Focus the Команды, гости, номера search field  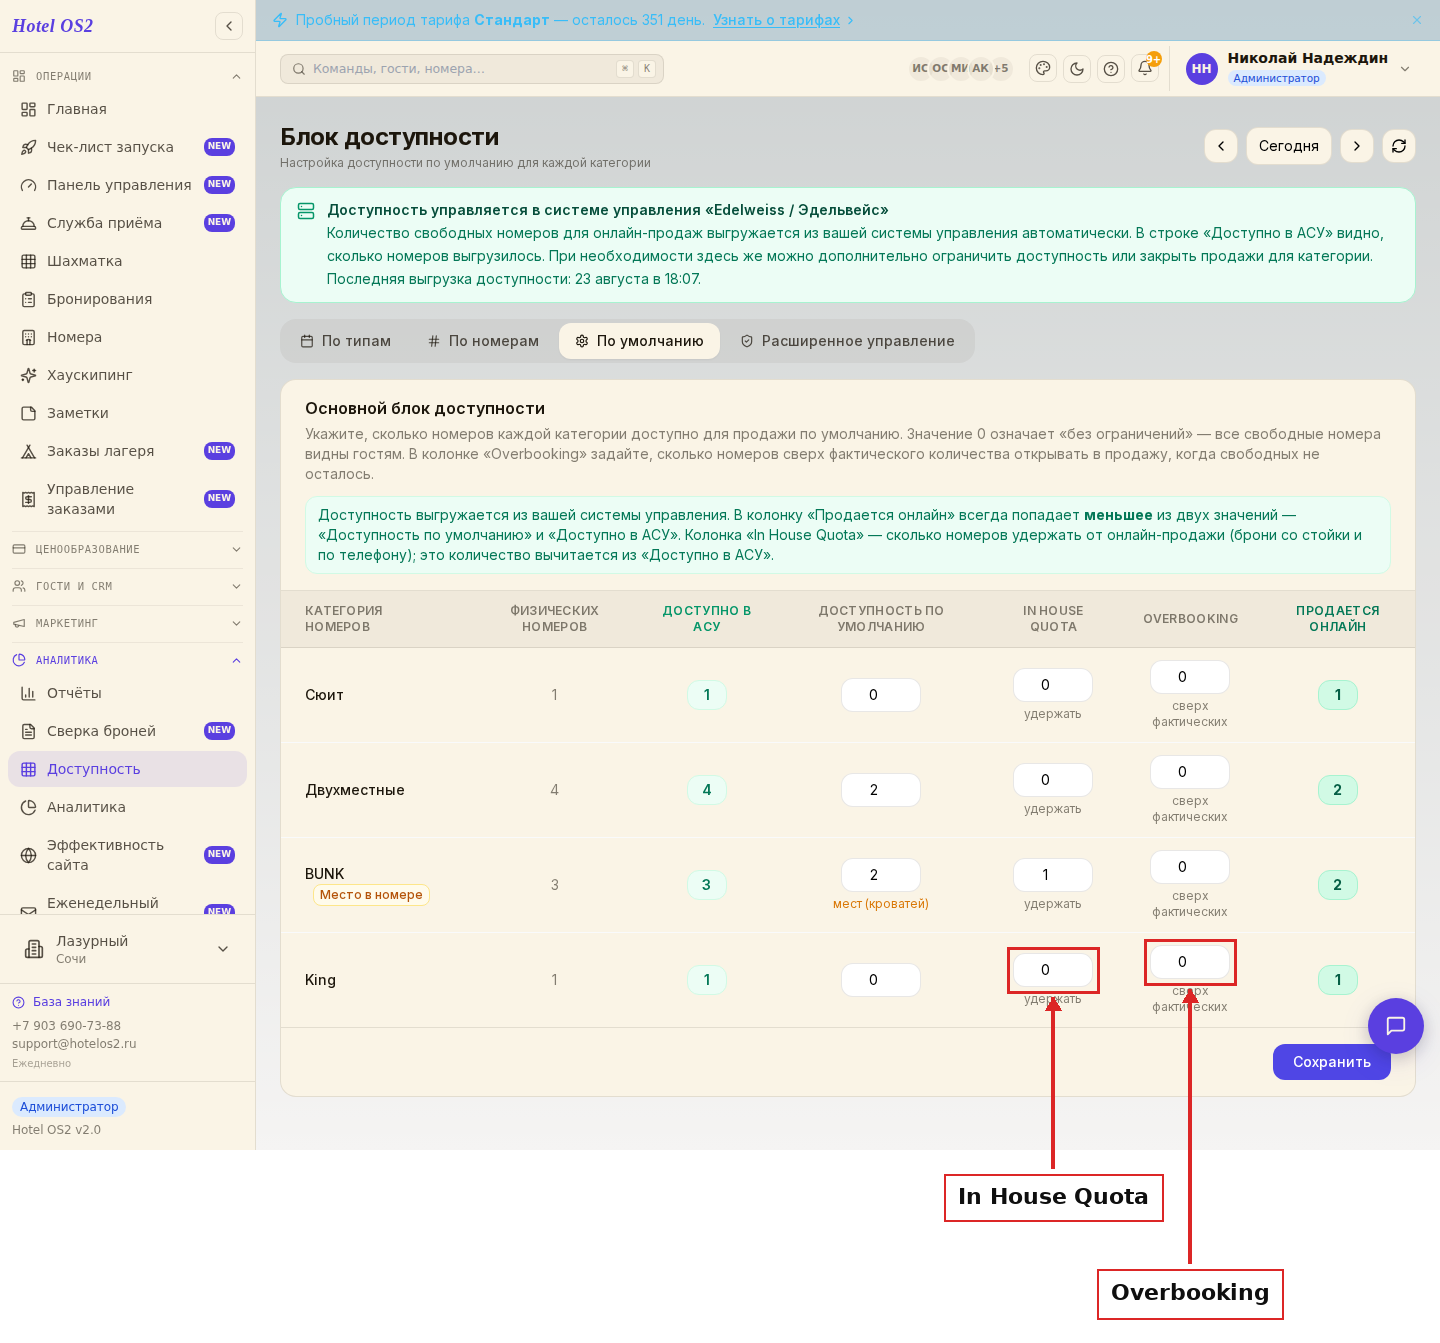pyautogui.click(x=472, y=69)
